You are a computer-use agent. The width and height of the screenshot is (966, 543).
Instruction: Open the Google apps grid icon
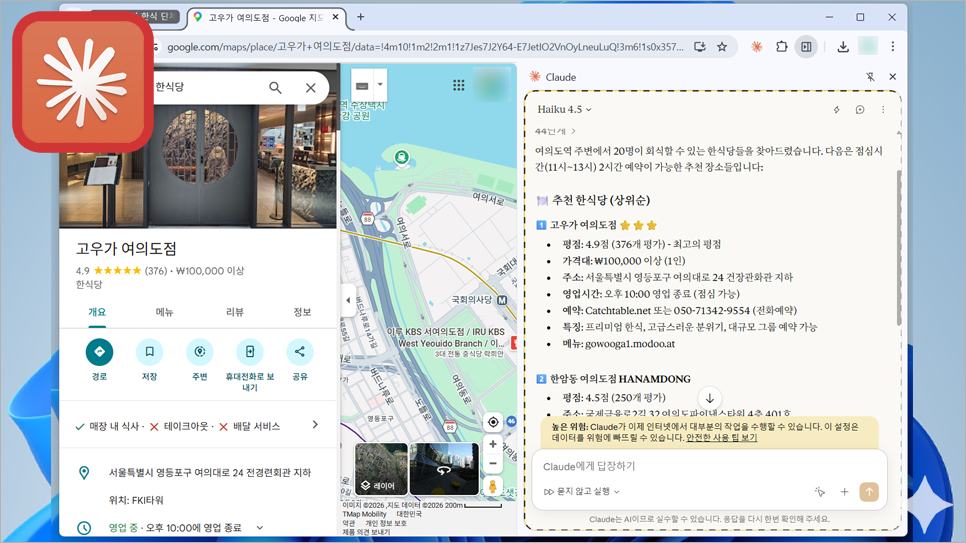458,86
